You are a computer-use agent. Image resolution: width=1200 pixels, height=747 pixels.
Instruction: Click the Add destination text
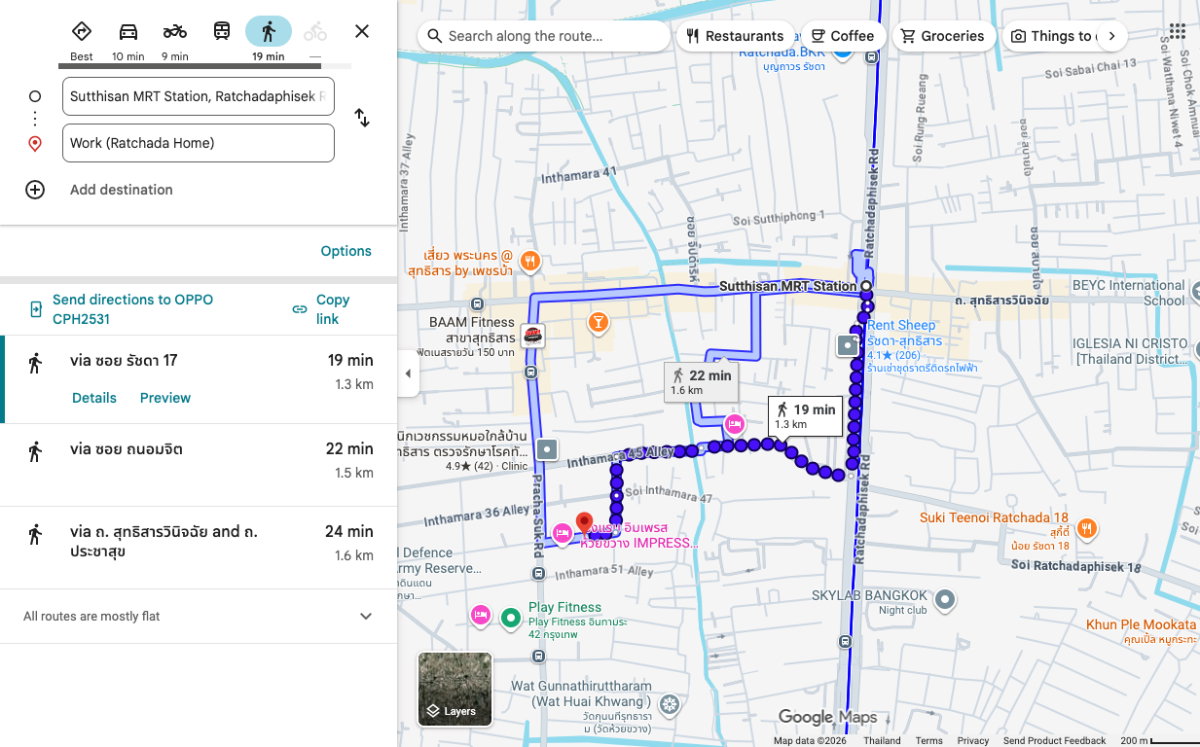pos(121,190)
